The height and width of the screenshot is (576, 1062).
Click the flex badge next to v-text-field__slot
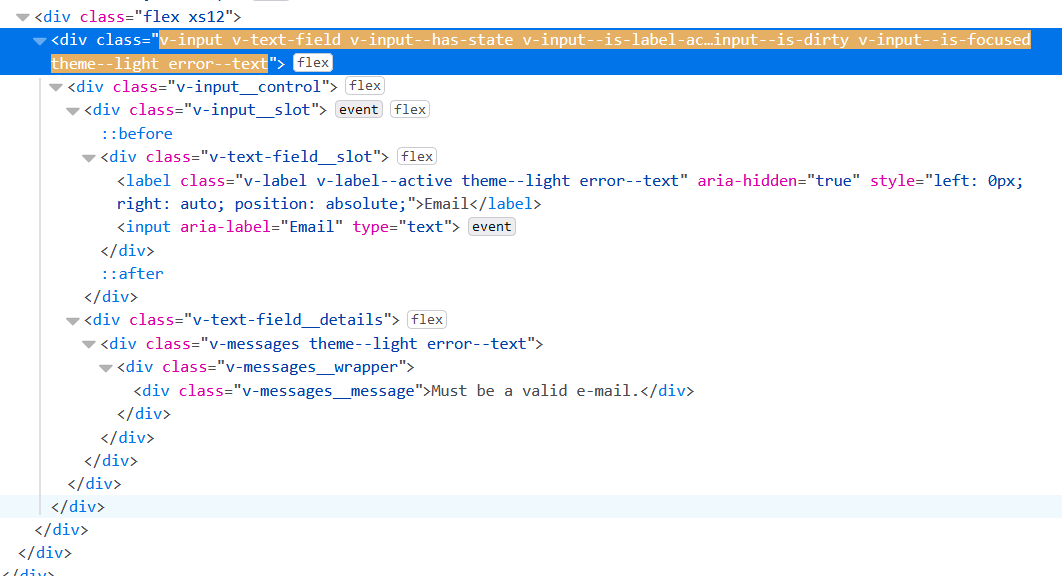coord(416,156)
